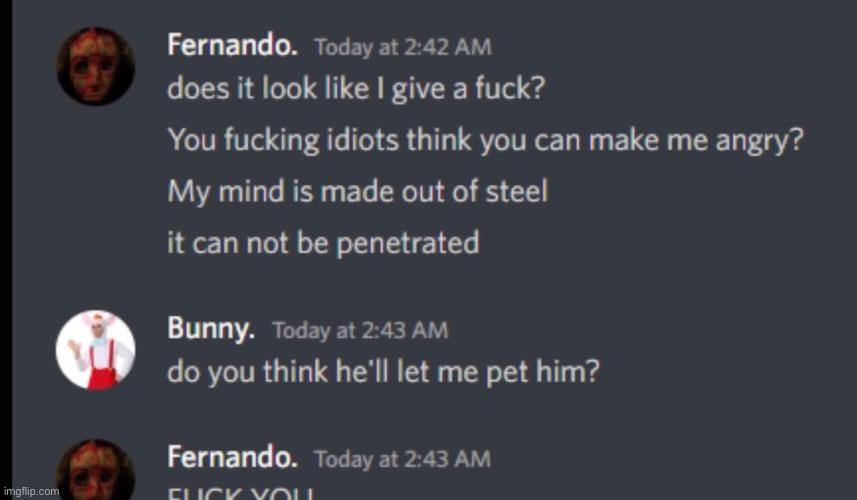Image resolution: width=857 pixels, height=500 pixels.
Task: Click the word 'penetrated'
Action: coord(408,244)
